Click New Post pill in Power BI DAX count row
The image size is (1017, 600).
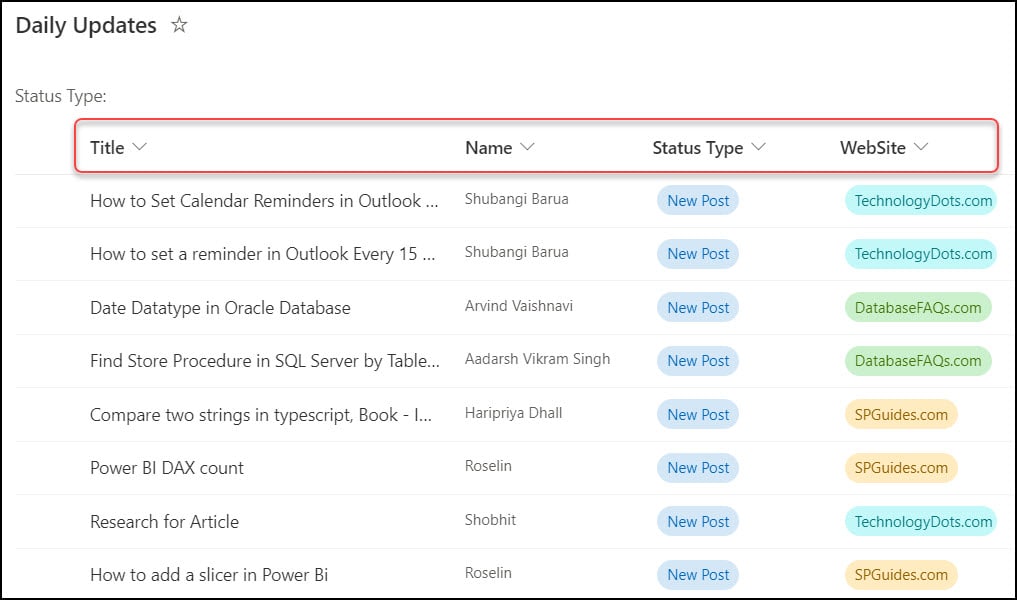(698, 468)
